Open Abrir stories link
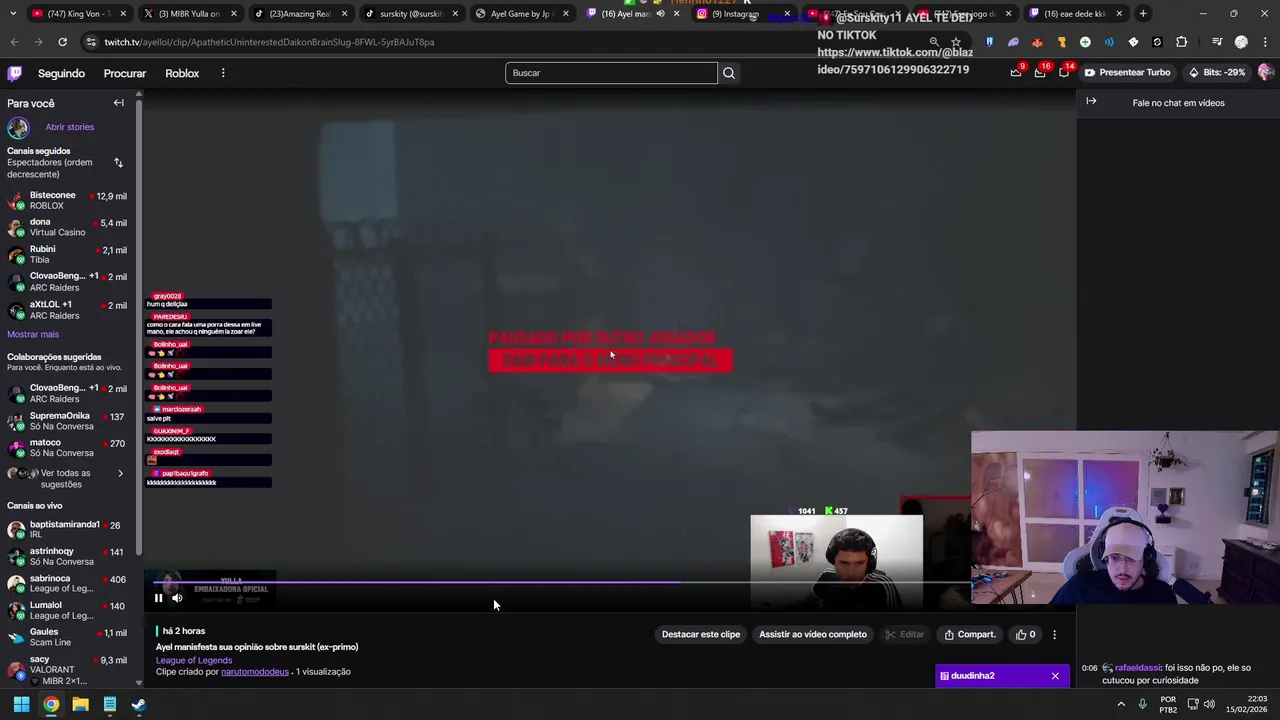Viewport: 1280px width, 720px height. pyautogui.click(x=69, y=127)
